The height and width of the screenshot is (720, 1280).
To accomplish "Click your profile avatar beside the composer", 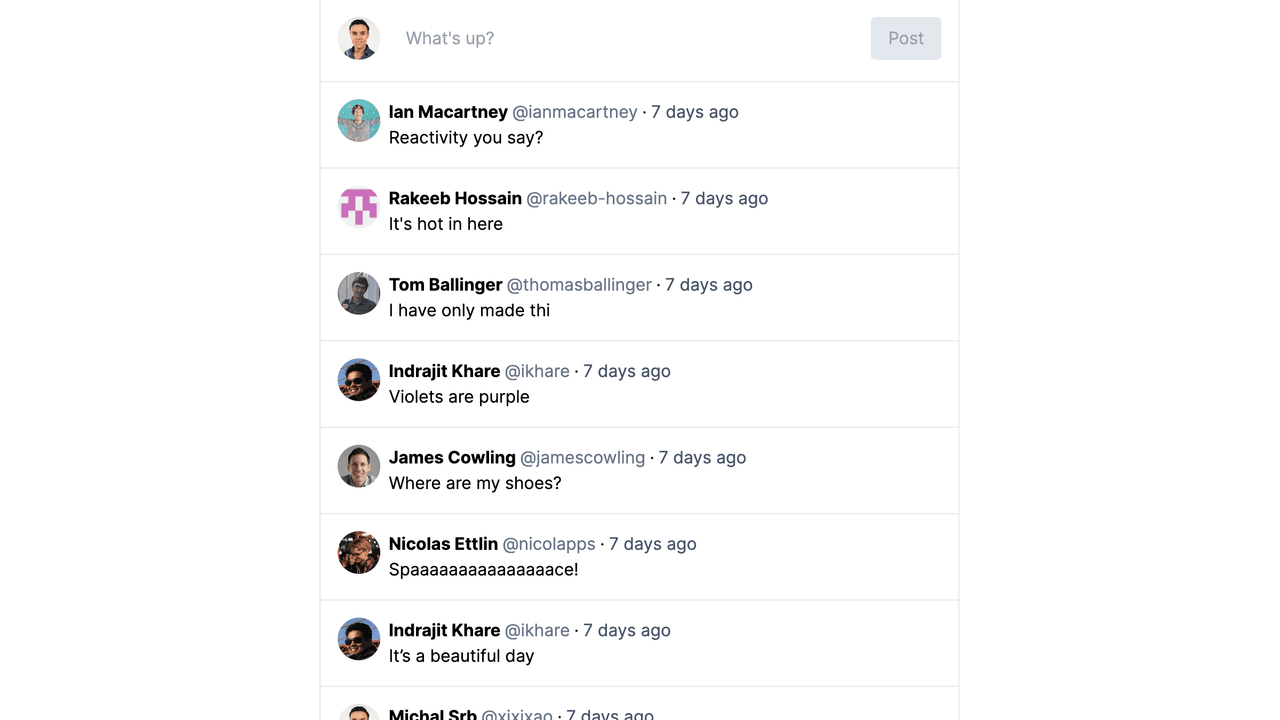I will [x=359, y=38].
